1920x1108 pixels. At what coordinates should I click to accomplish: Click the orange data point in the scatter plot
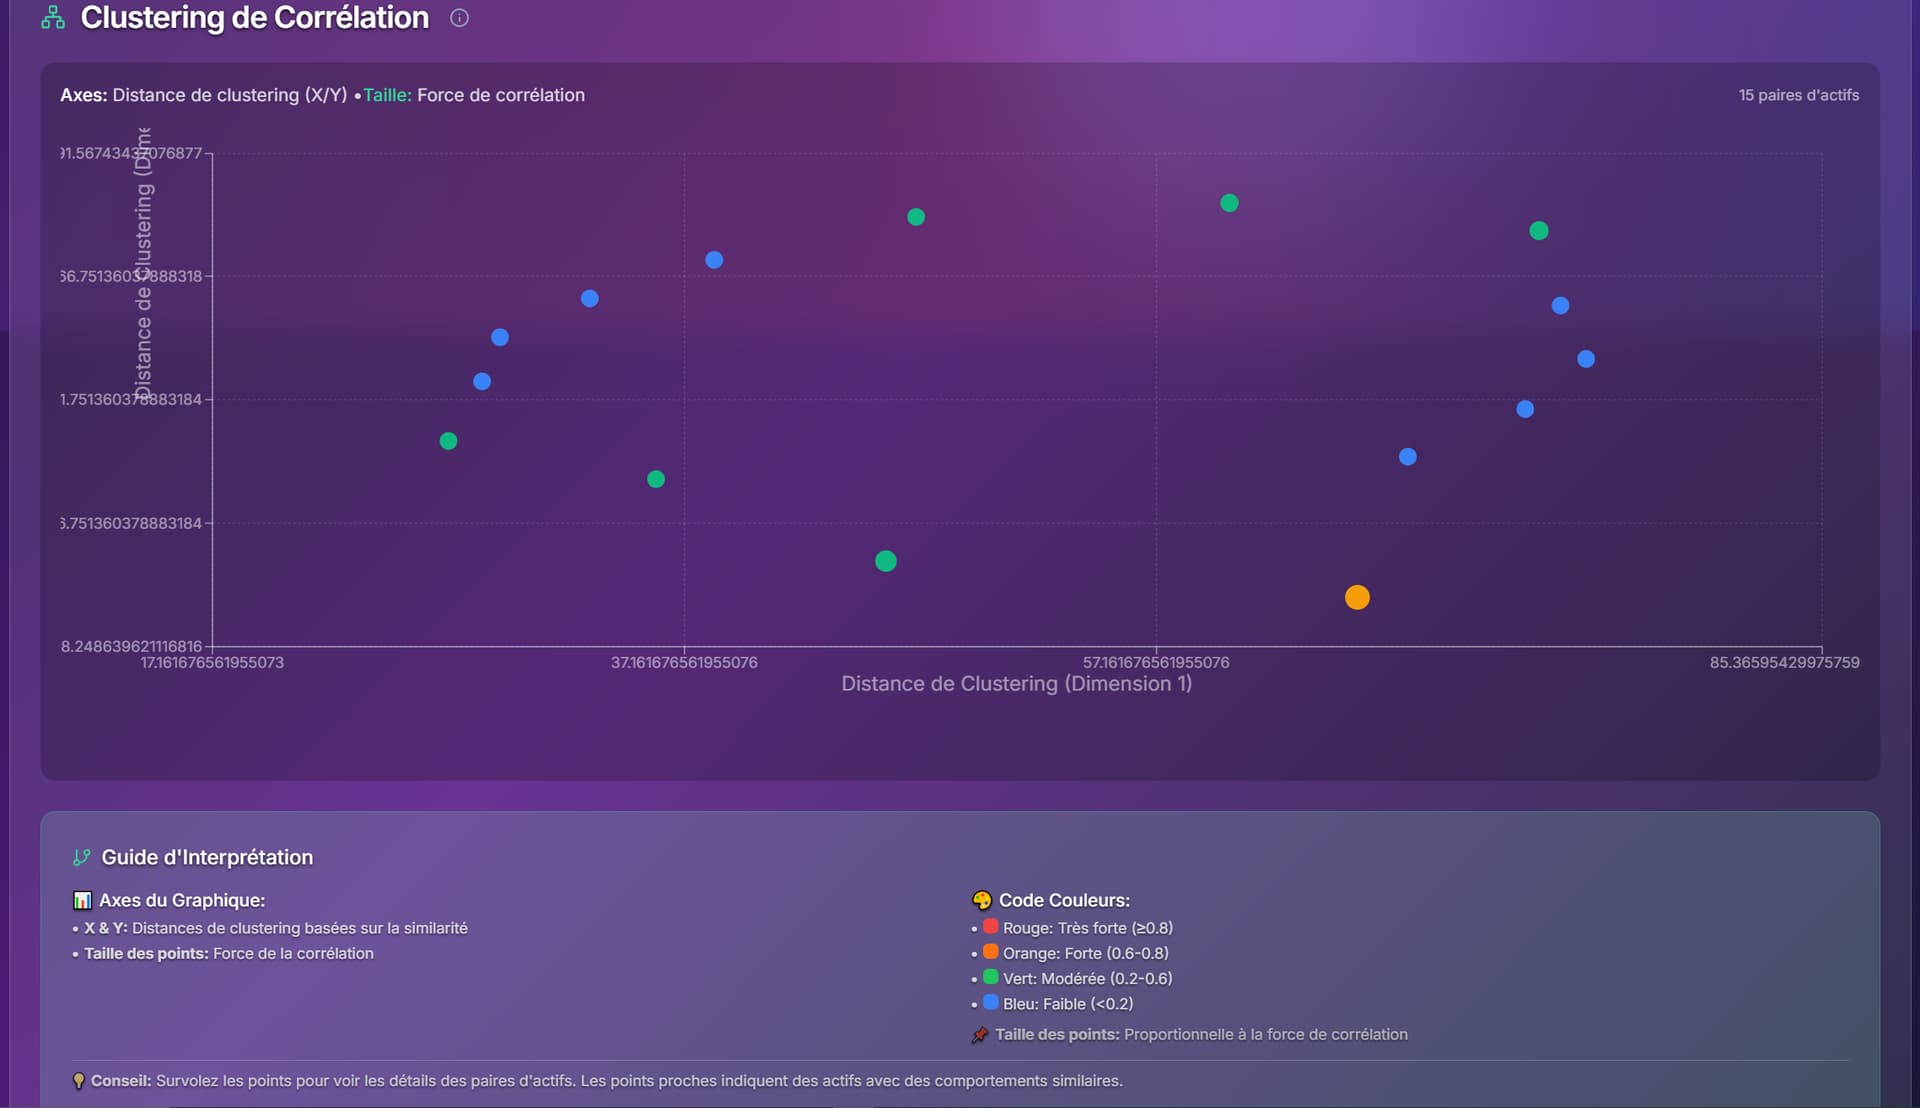(1357, 598)
